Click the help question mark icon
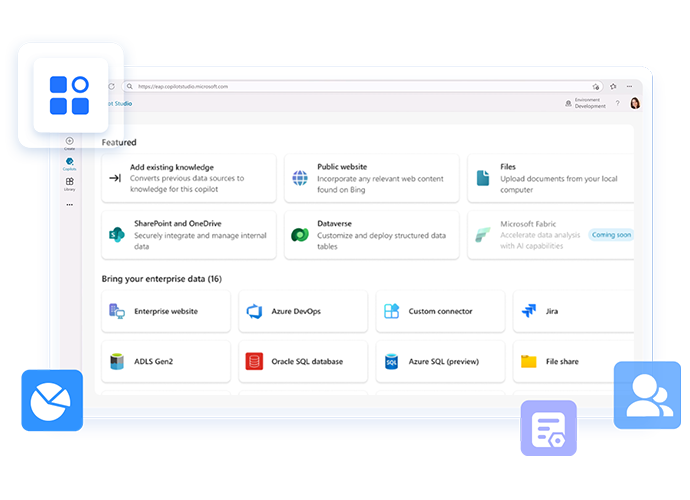 tap(617, 103)
